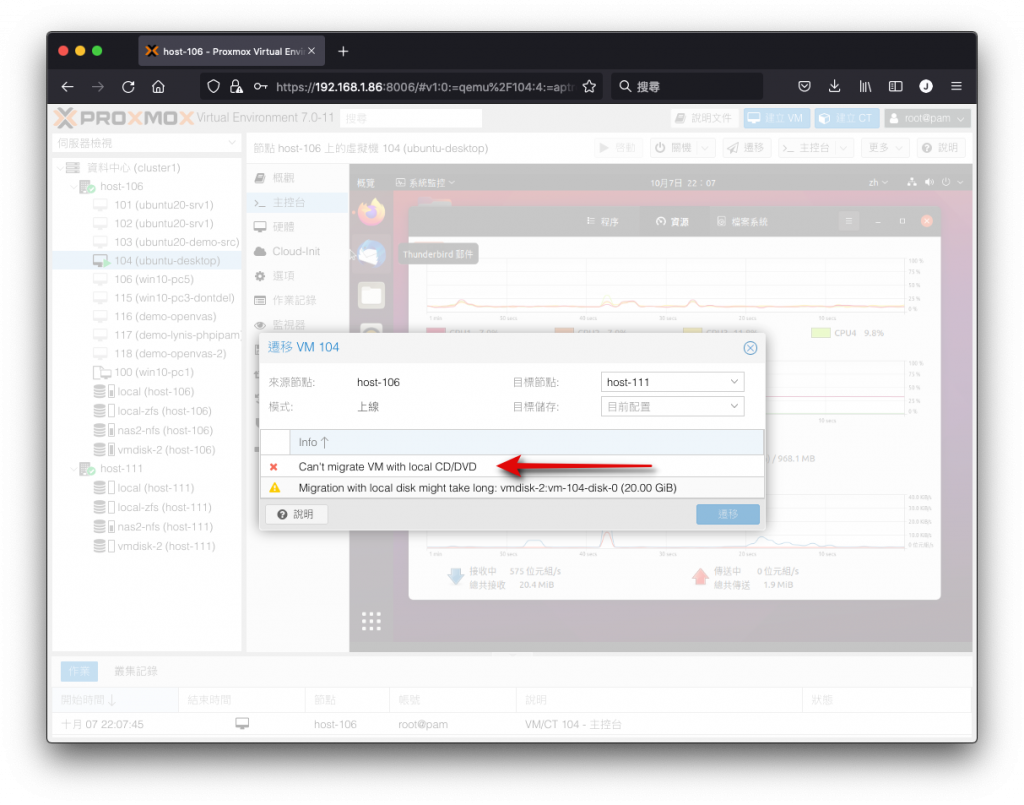
Task: Switch to the Cluster log tab
Action: (x=136, y=671)
